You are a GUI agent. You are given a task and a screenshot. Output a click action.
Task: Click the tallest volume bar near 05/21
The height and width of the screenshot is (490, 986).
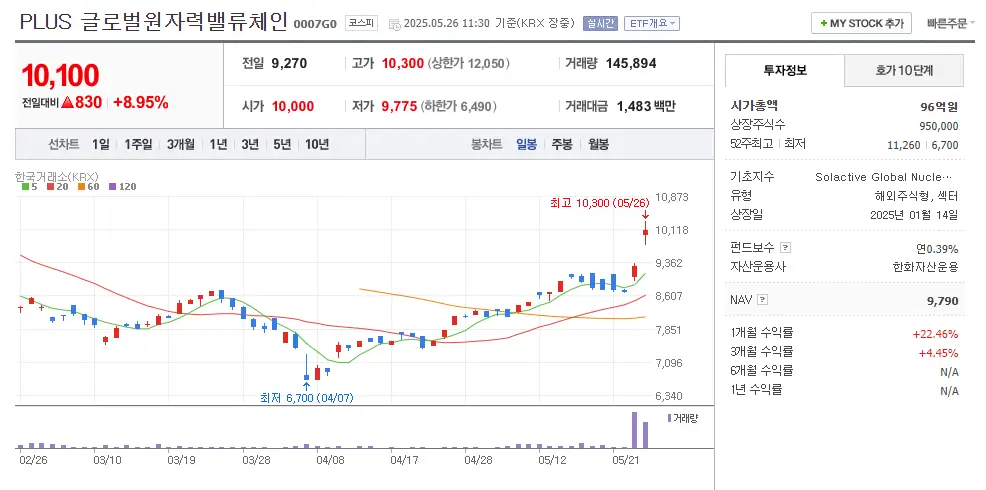coord(633,430)
